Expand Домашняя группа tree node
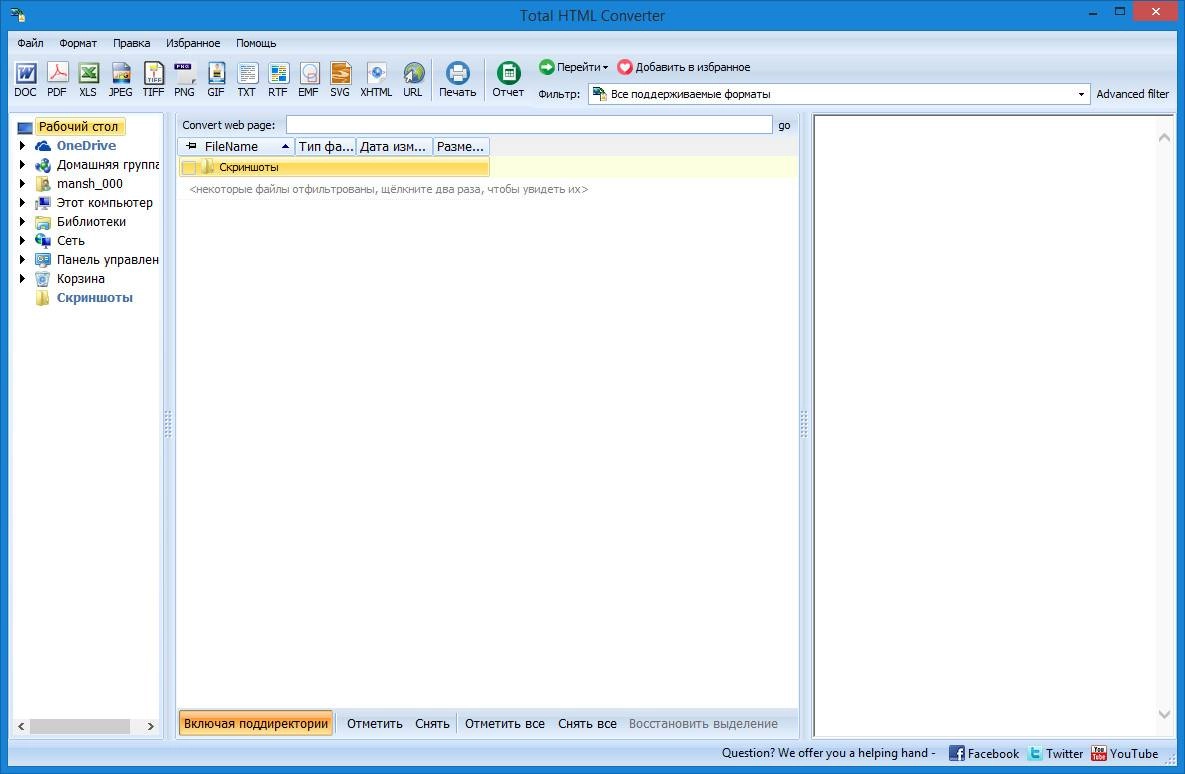1185x774 pixels. tap(22, 165)
